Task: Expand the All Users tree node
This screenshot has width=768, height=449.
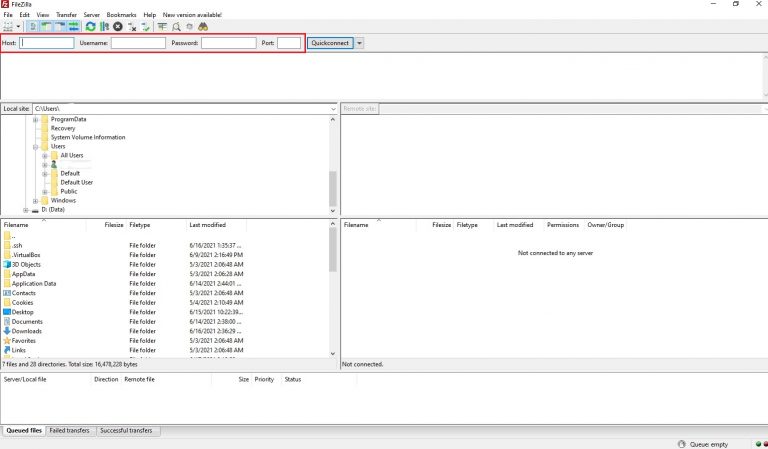Action: click(45, 156)
